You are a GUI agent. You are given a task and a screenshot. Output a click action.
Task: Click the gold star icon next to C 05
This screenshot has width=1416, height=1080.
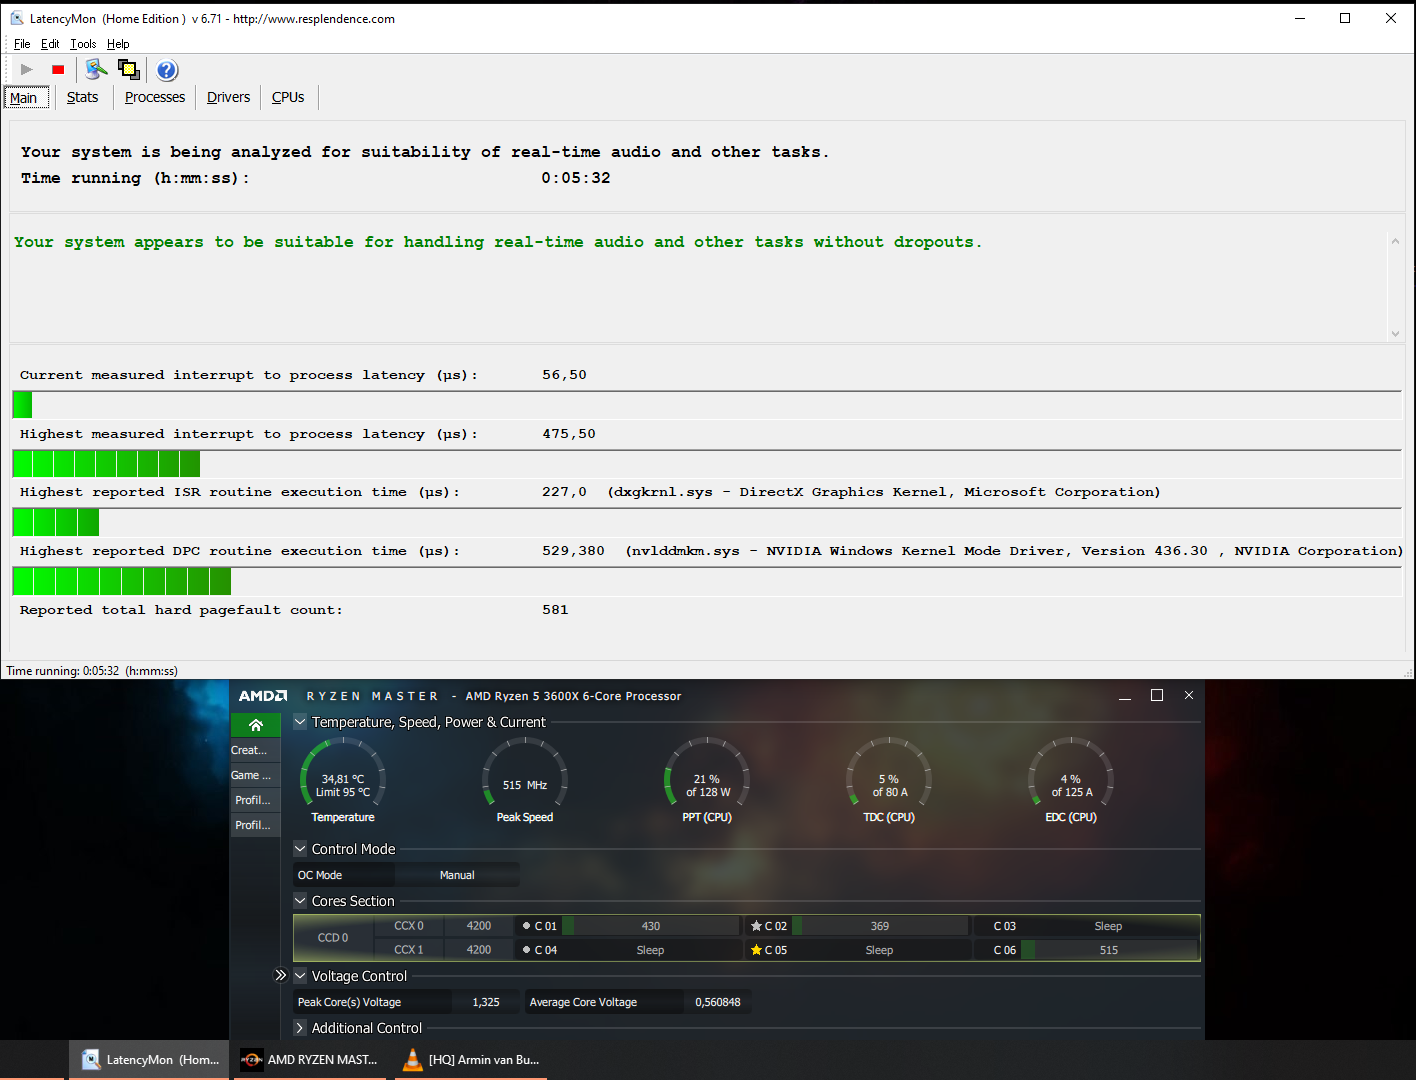(x=757, y=950)
